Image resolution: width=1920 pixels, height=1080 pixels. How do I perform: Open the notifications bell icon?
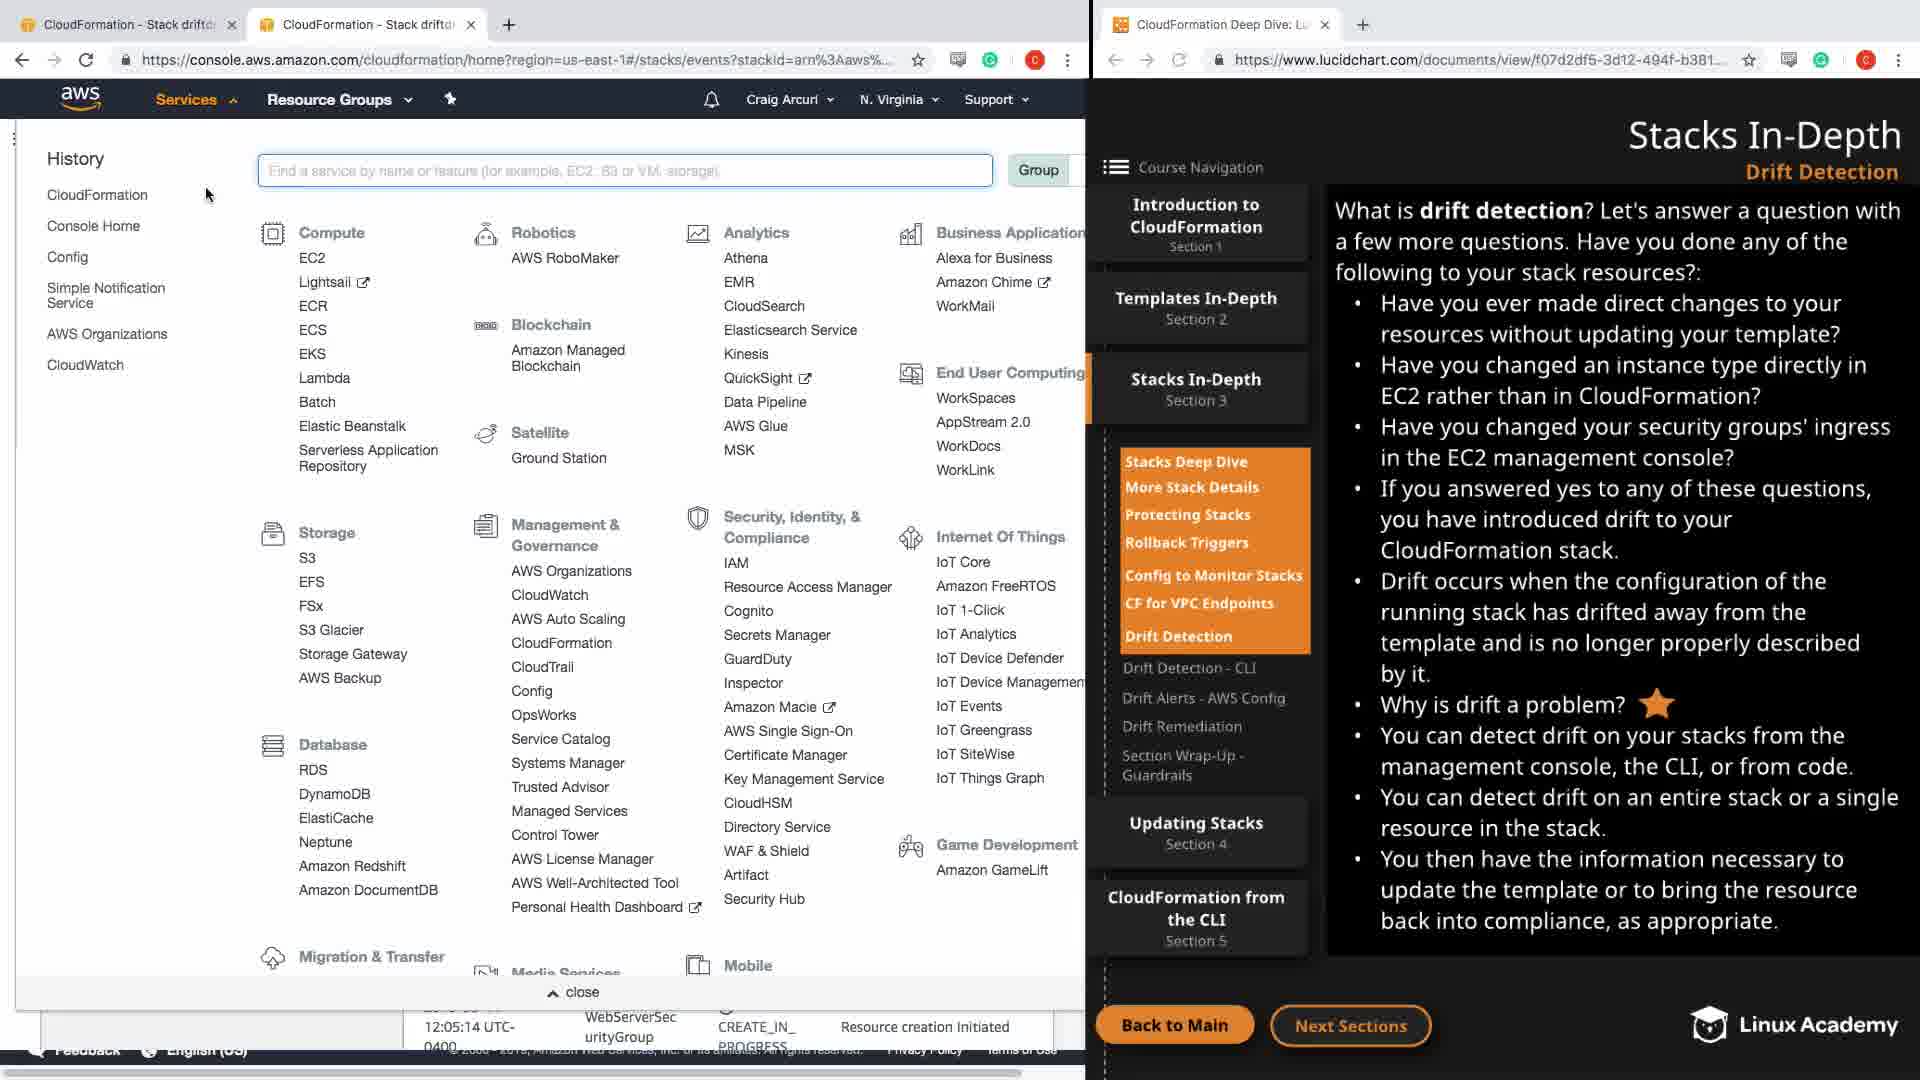point(711,100)
